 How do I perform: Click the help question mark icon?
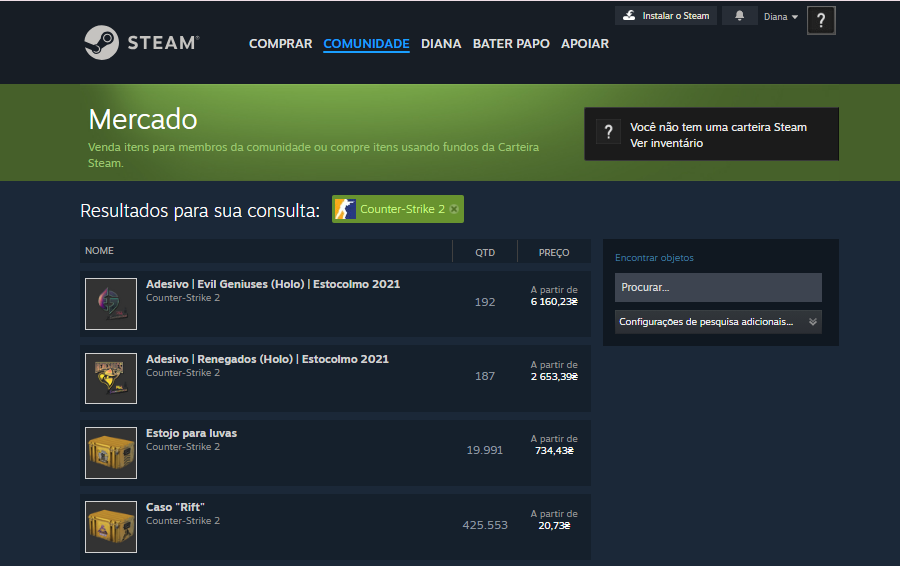pyautogui.click(x=821, y=20)
